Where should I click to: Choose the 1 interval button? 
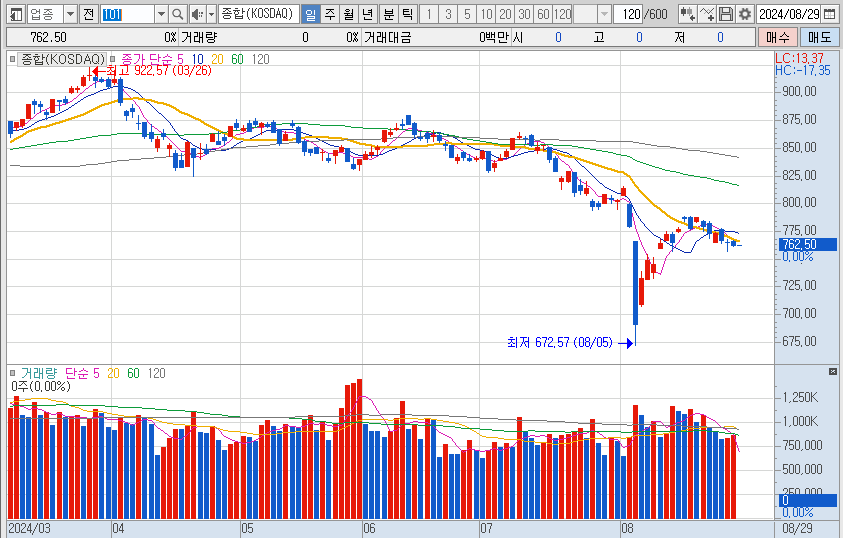[x=428, y=14]
